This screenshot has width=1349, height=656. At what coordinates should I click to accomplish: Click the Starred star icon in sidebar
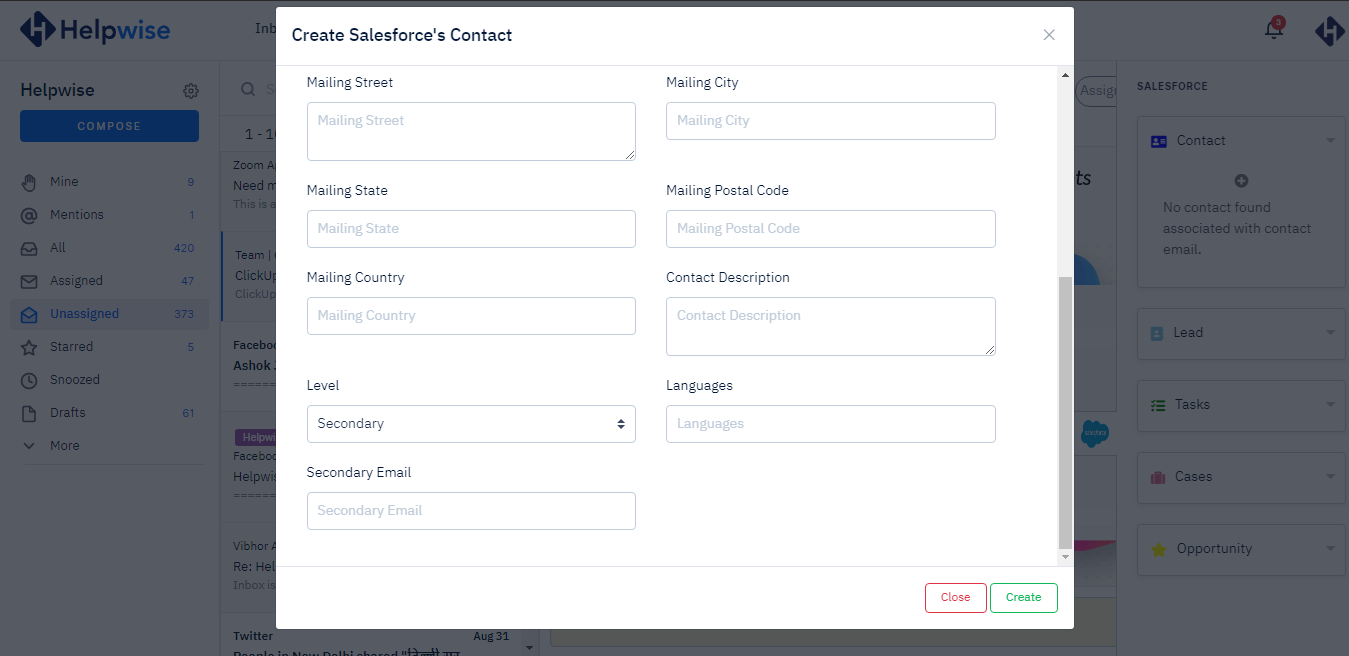[30, 347]
